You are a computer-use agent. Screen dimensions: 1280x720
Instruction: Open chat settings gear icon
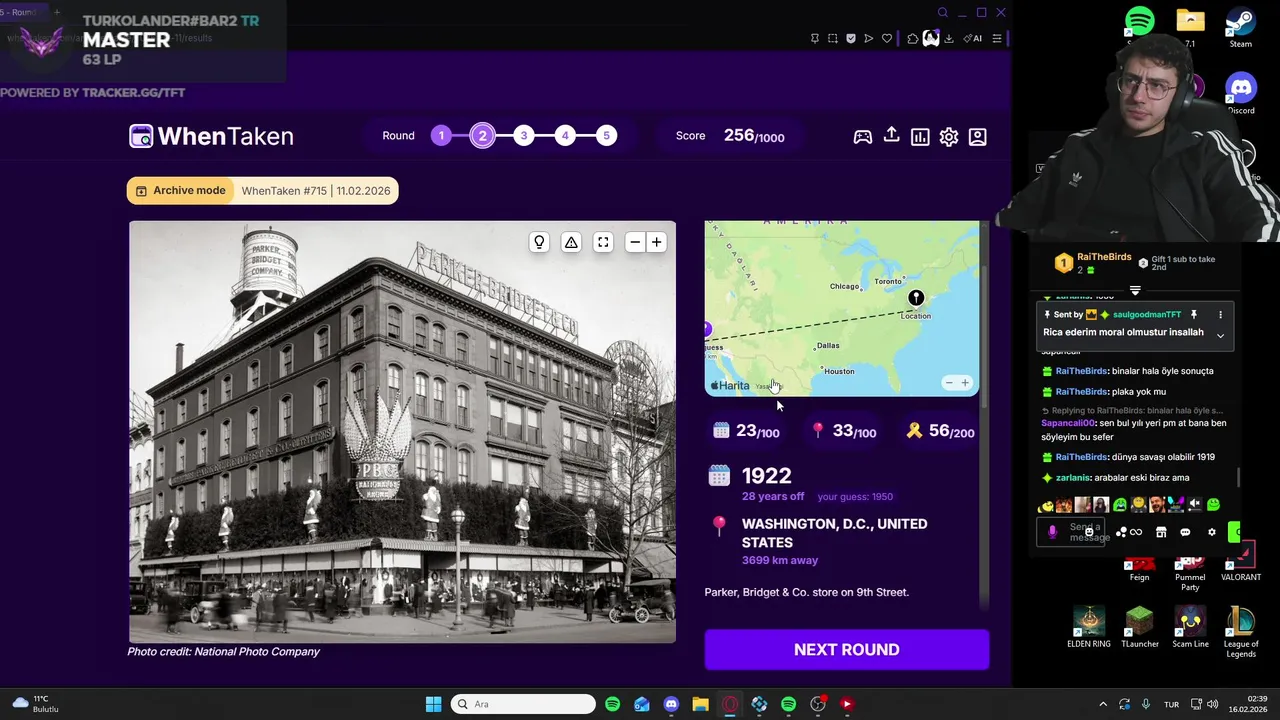(1212, 533)
